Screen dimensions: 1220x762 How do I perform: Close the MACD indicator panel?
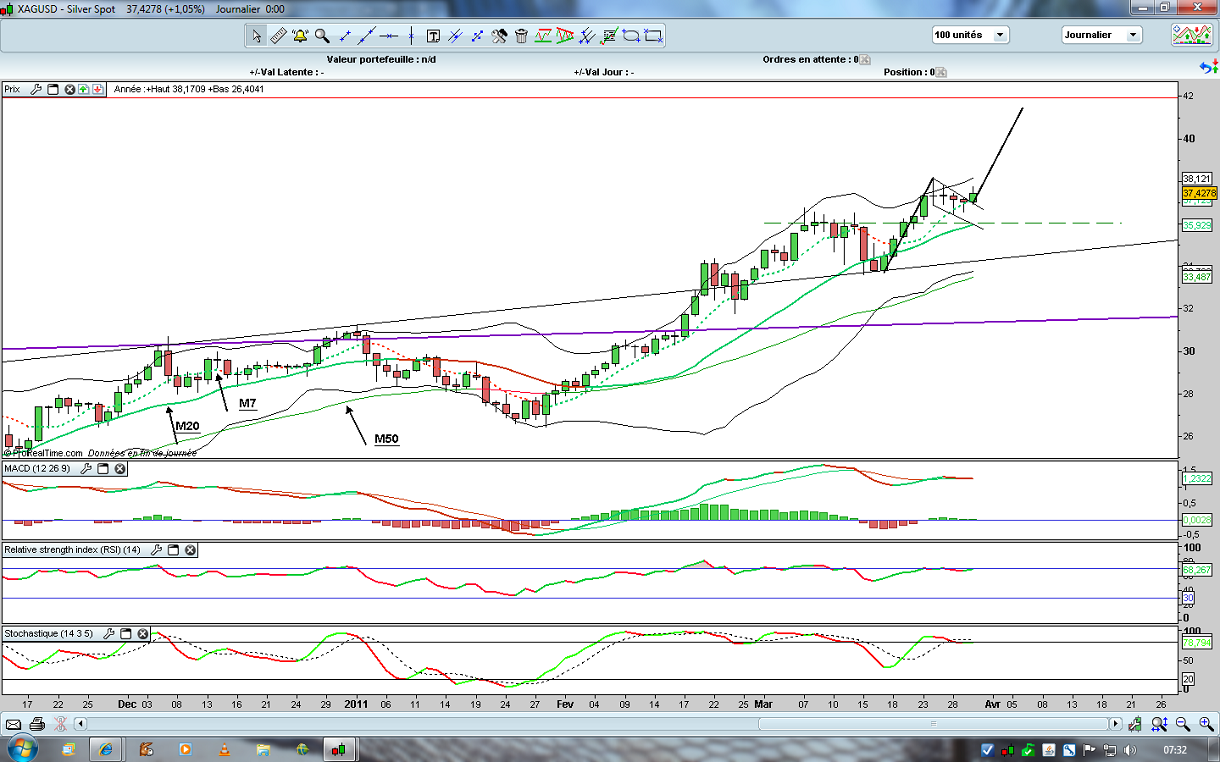[119, 468]
